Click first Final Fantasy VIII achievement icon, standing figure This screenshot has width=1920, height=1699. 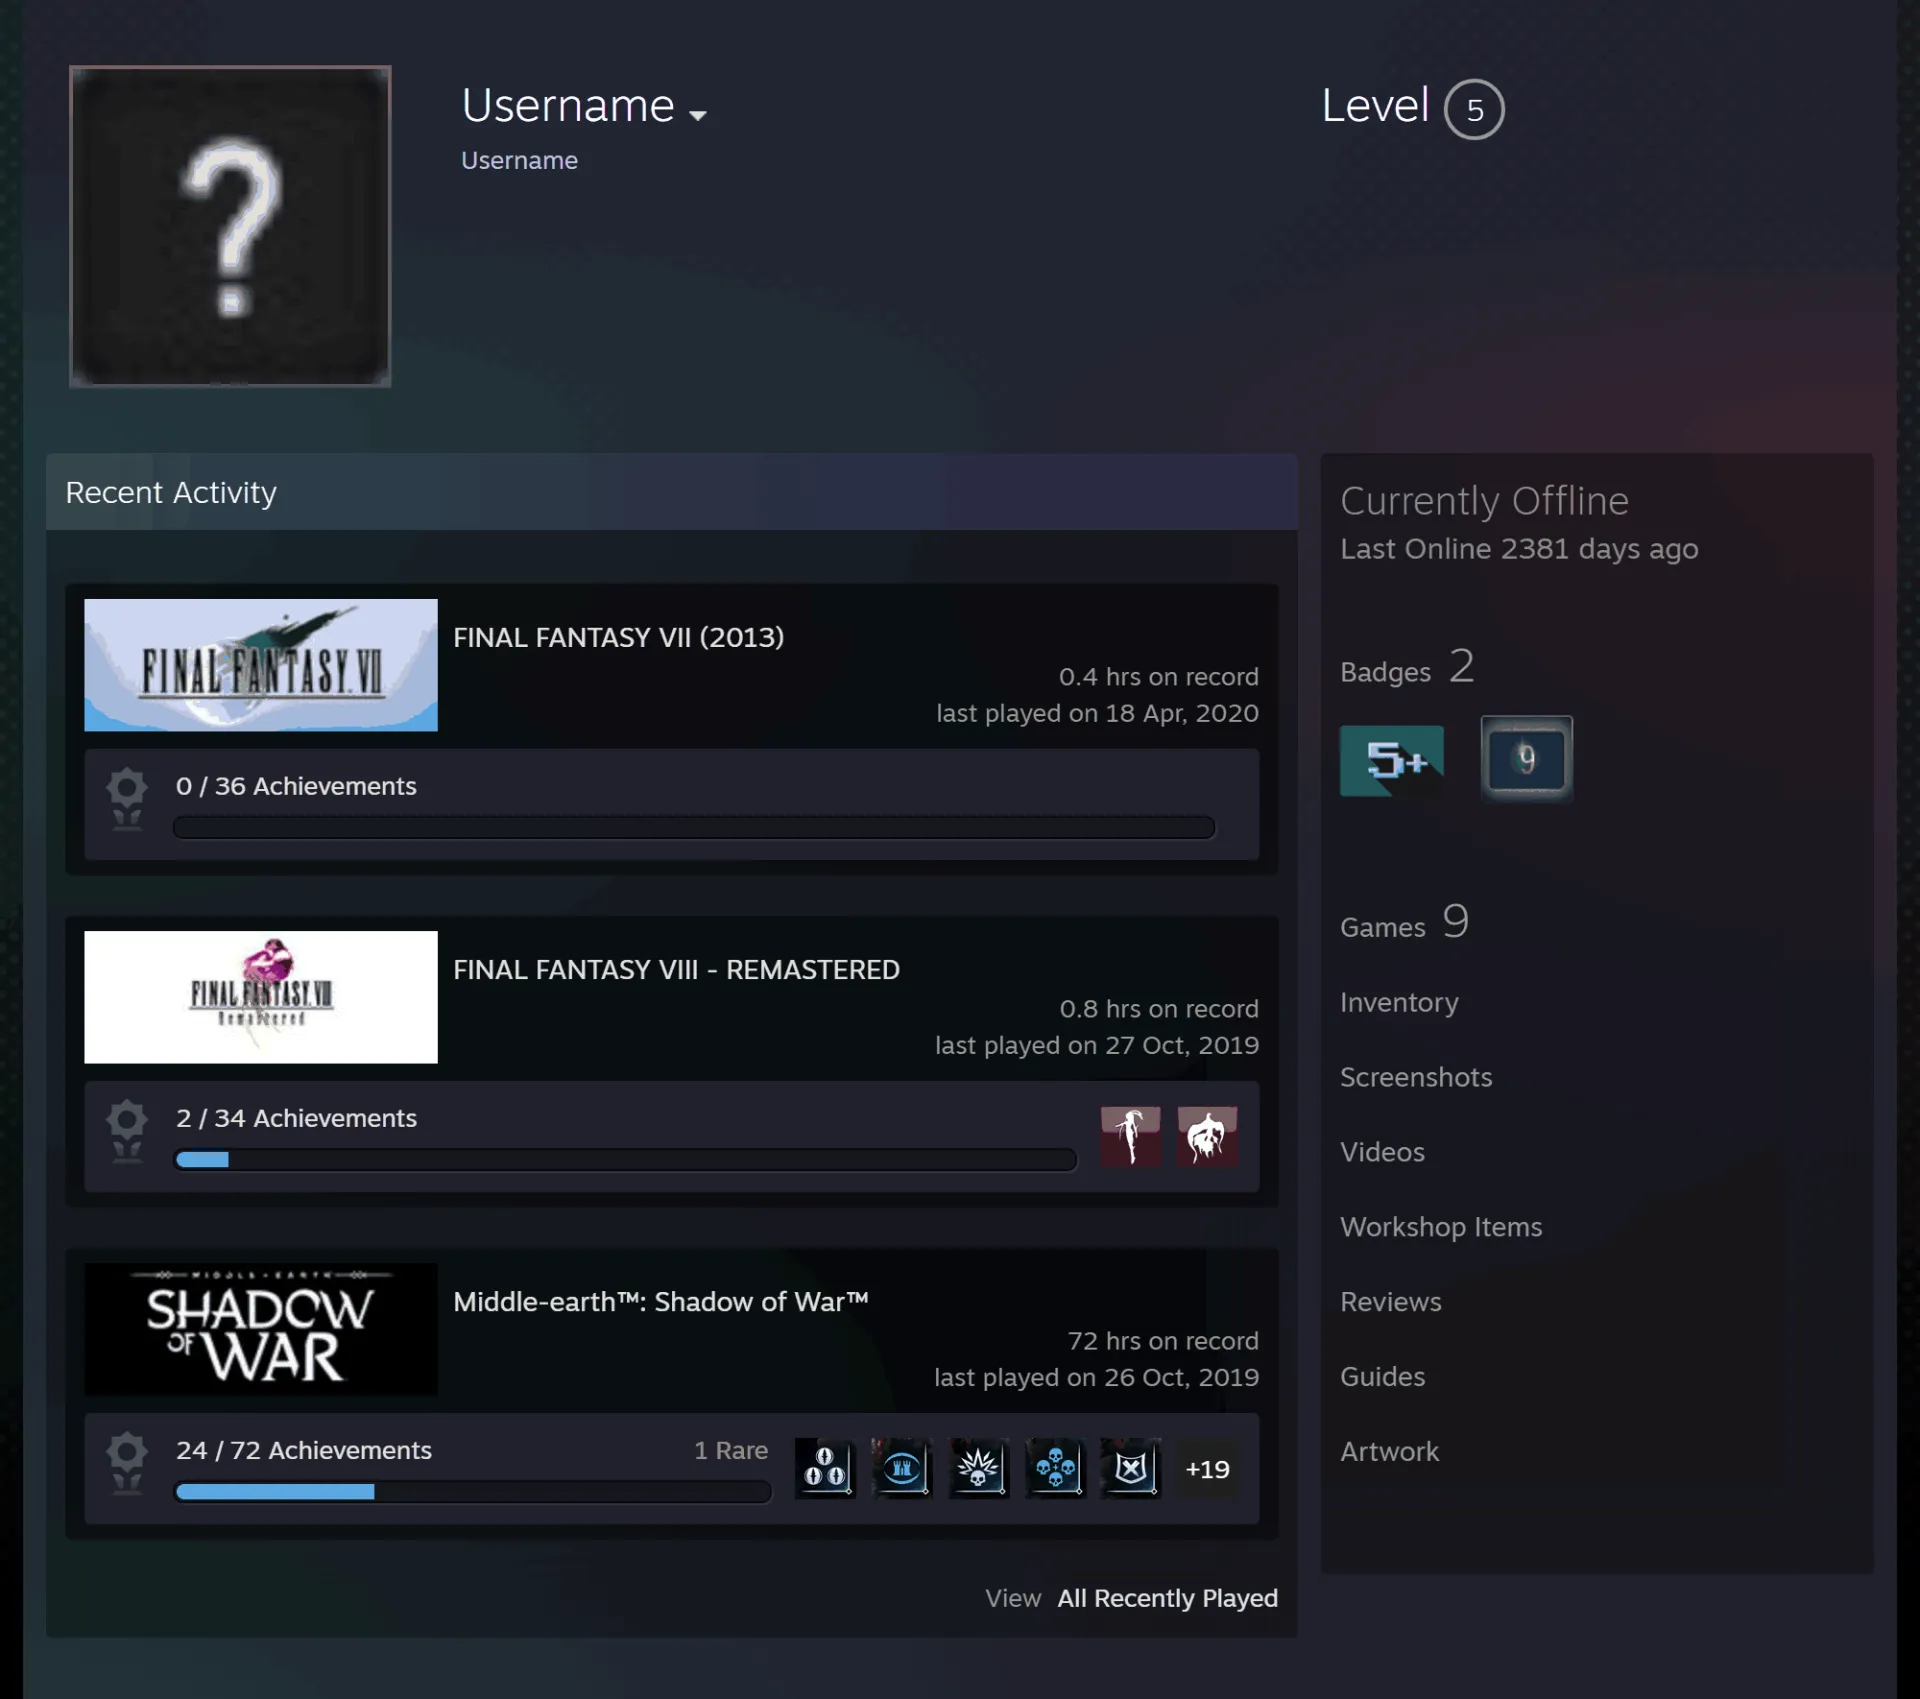click(x=1131, y=1136)
